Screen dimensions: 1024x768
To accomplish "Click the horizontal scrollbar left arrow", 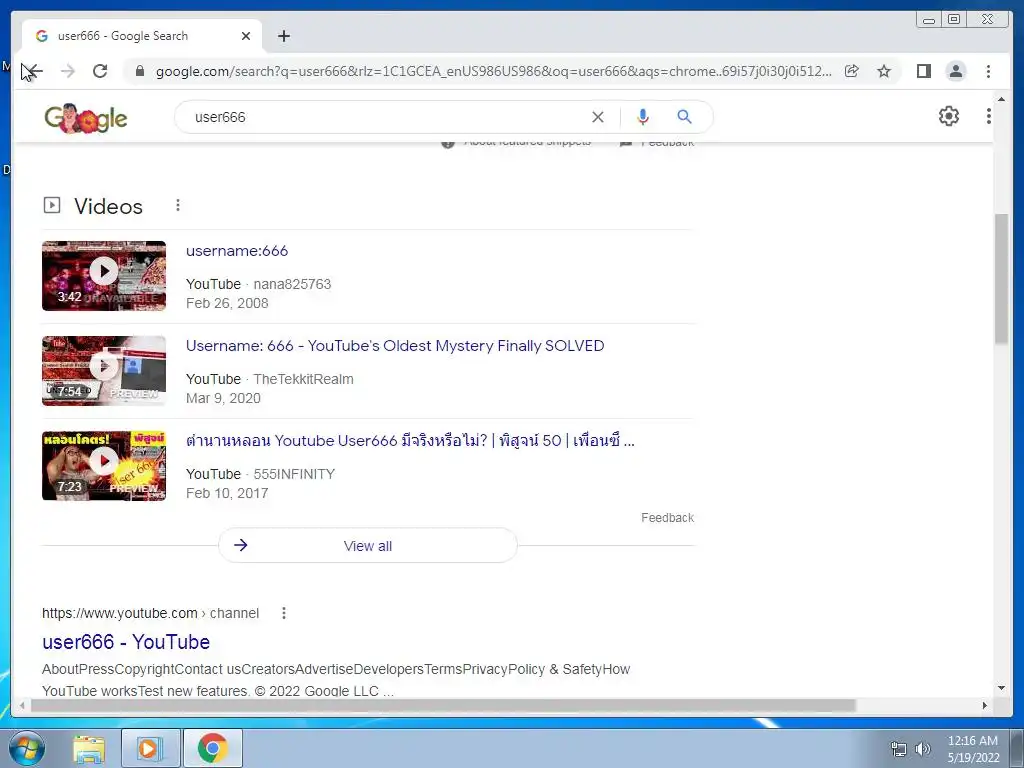I will coord(22,705).
